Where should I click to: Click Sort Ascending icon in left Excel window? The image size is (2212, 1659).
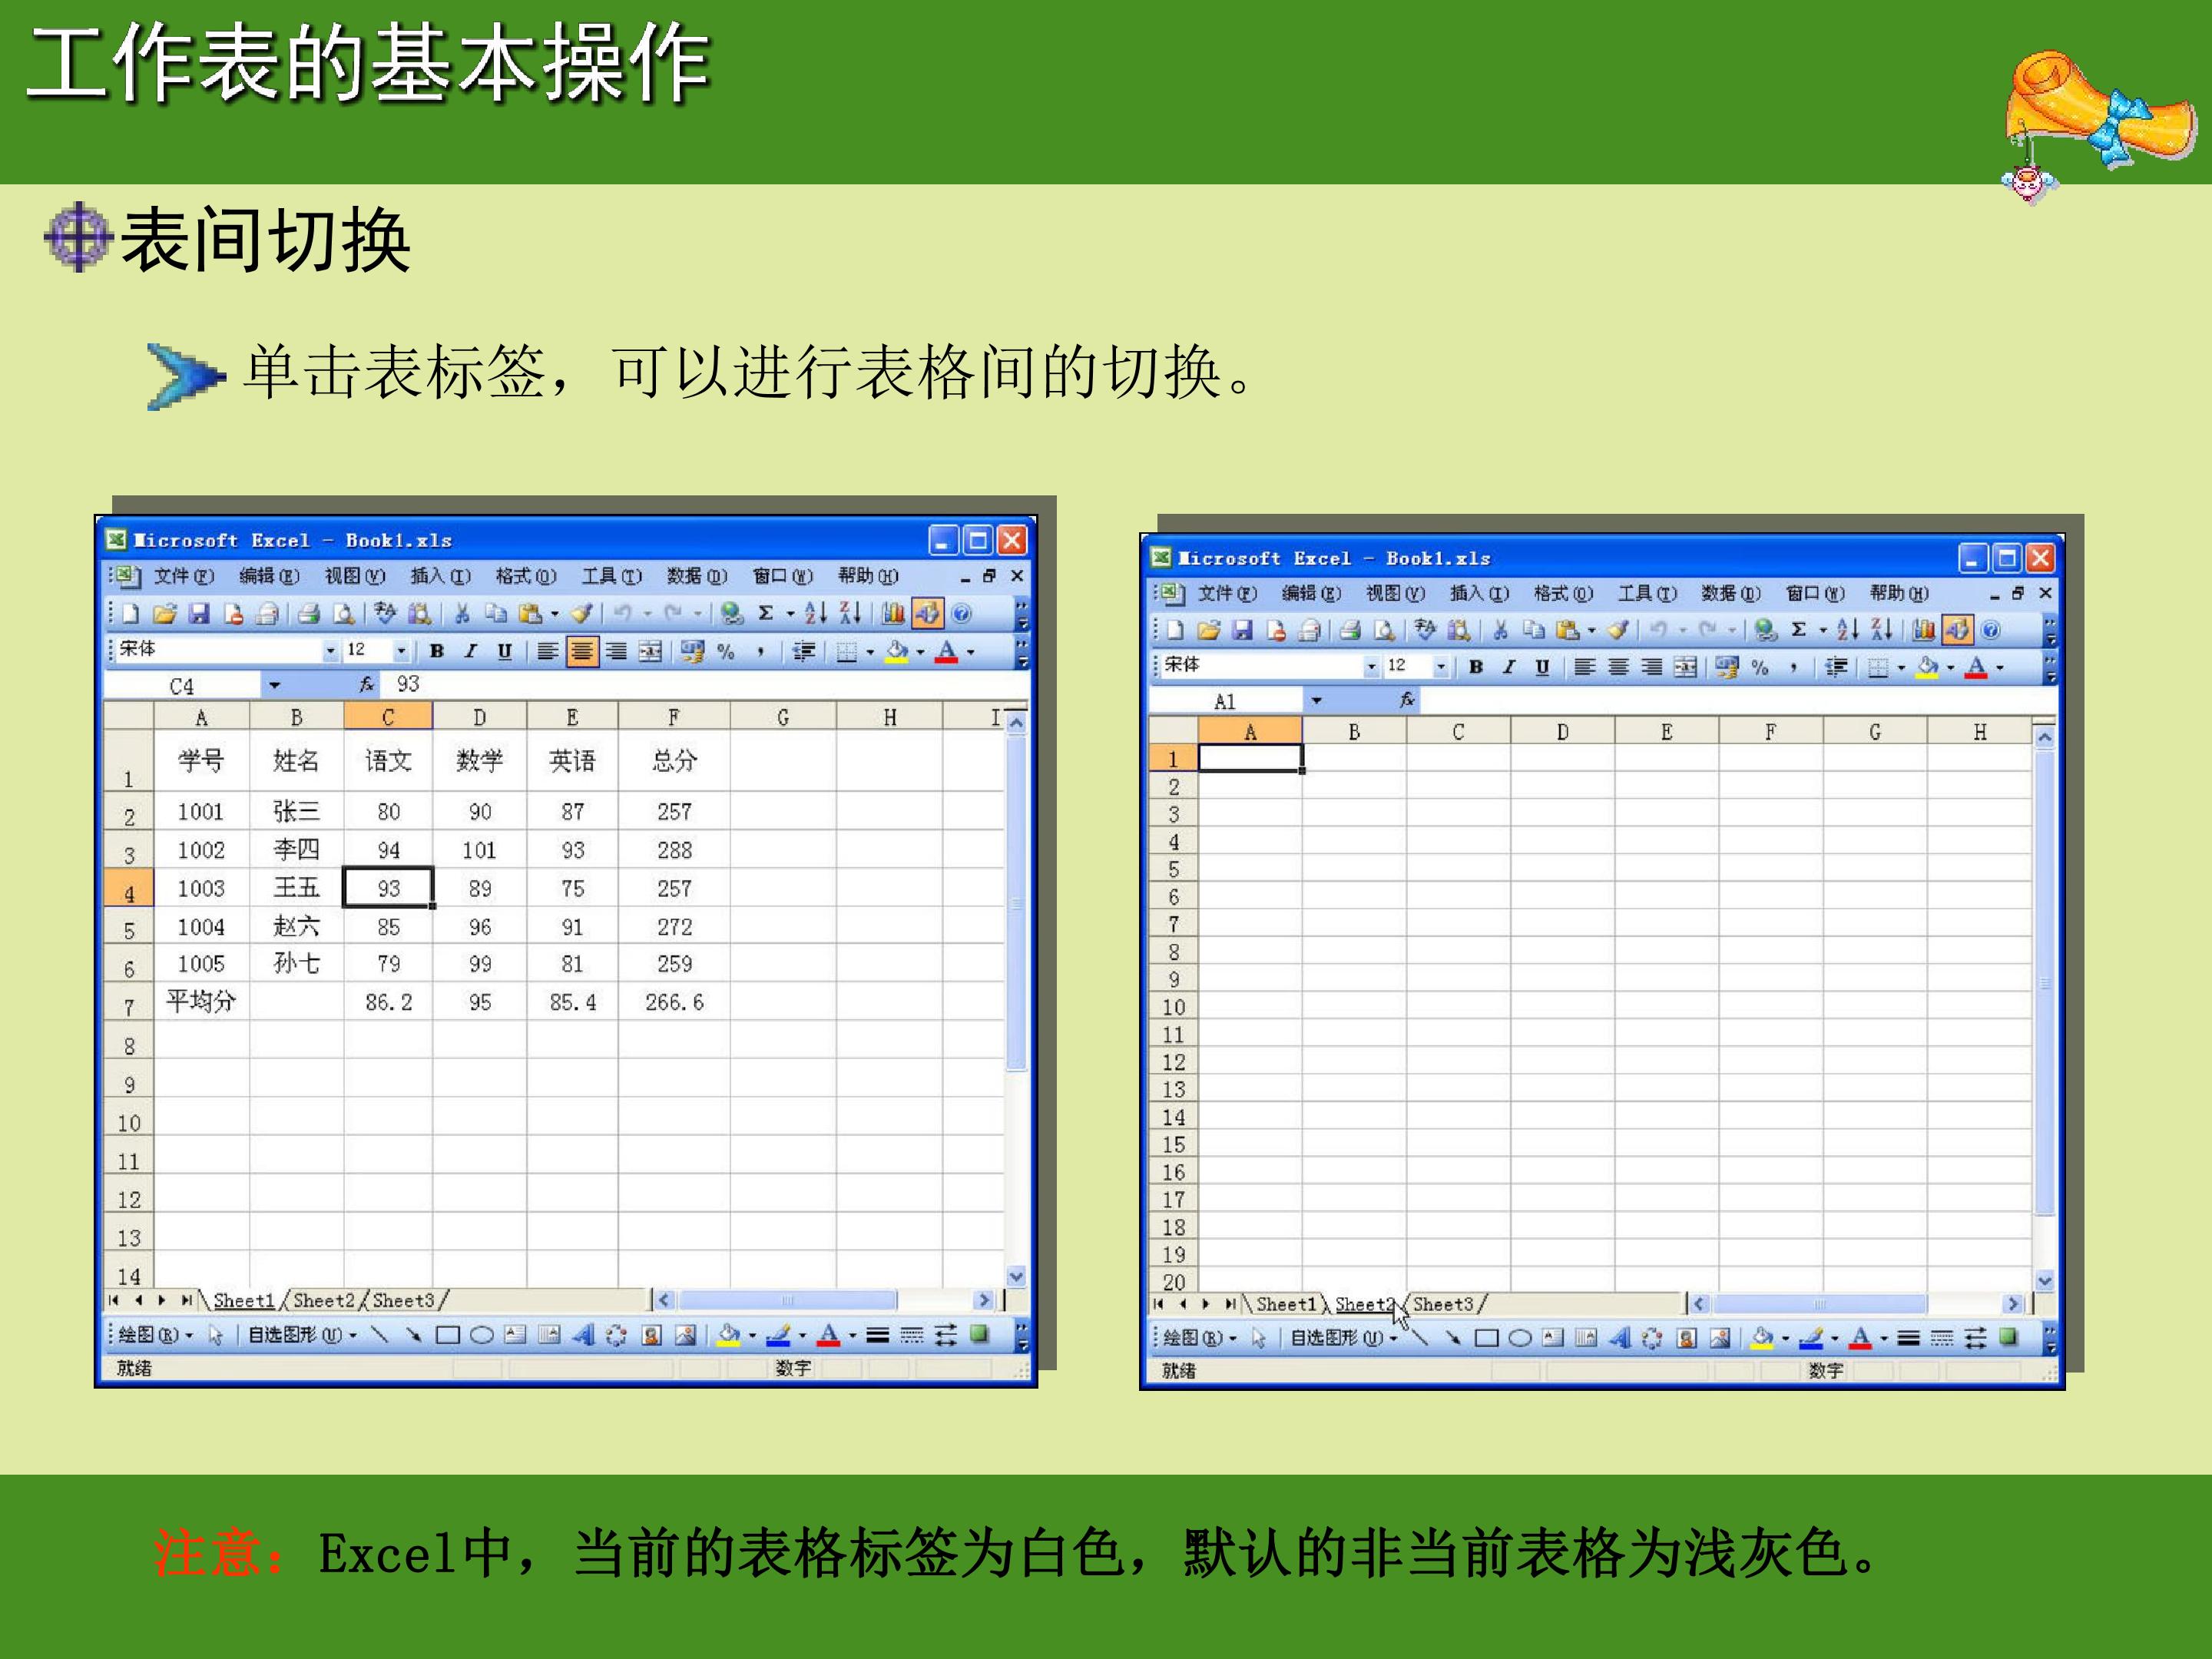click(816, 614)
